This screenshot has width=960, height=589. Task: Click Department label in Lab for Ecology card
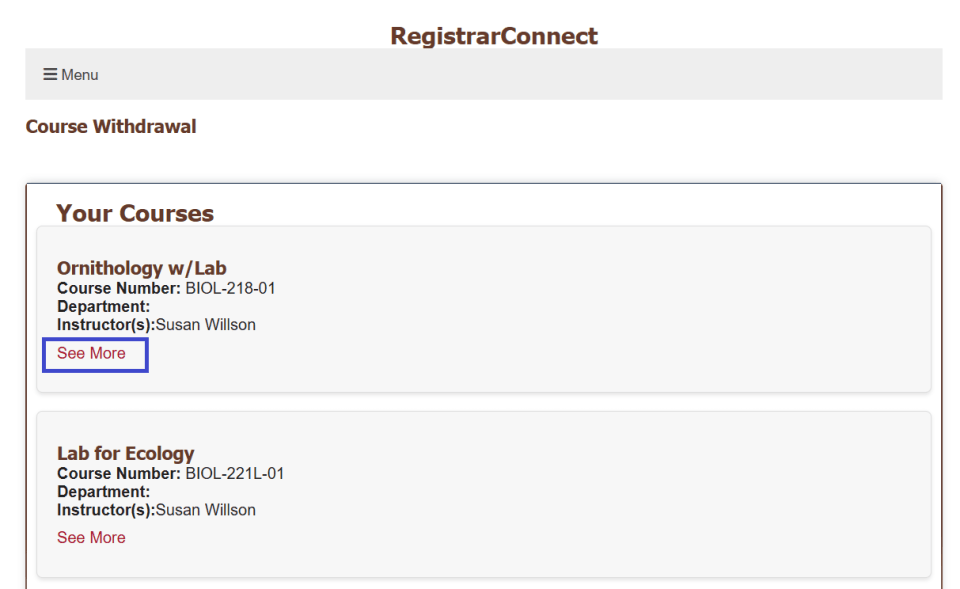[104, 492]
